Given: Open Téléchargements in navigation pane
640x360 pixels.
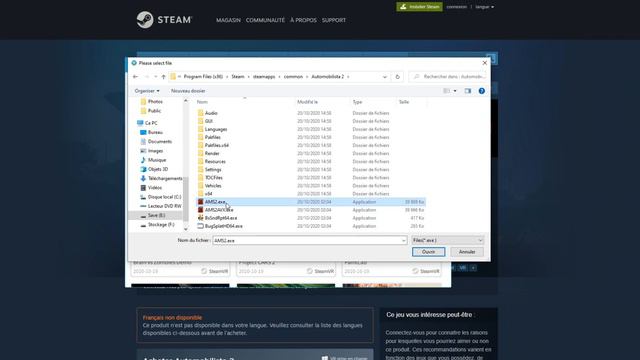Looking at the screenshot, I should pos(165,178).
